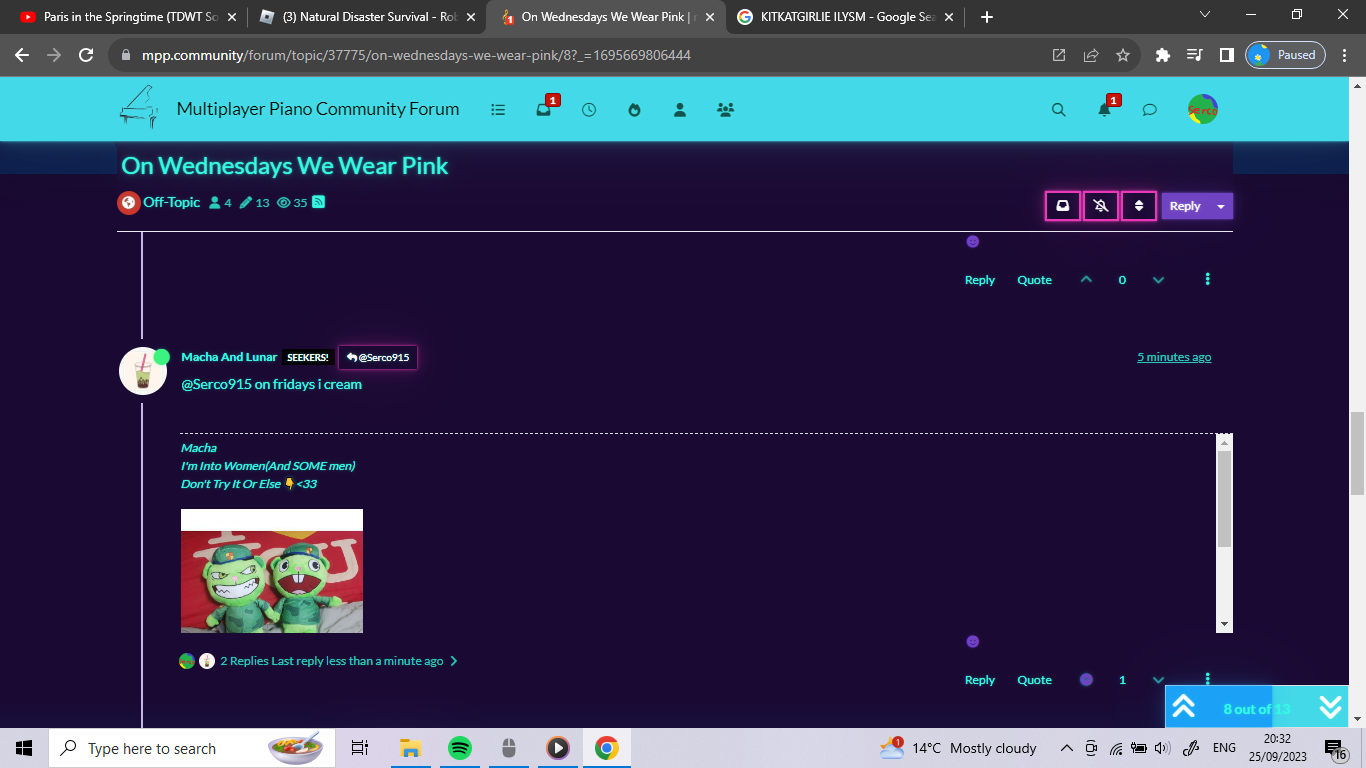Go back in browser history
This screenshot has width=1366, height=768.
pyautogui.click(x=22, y=55)
